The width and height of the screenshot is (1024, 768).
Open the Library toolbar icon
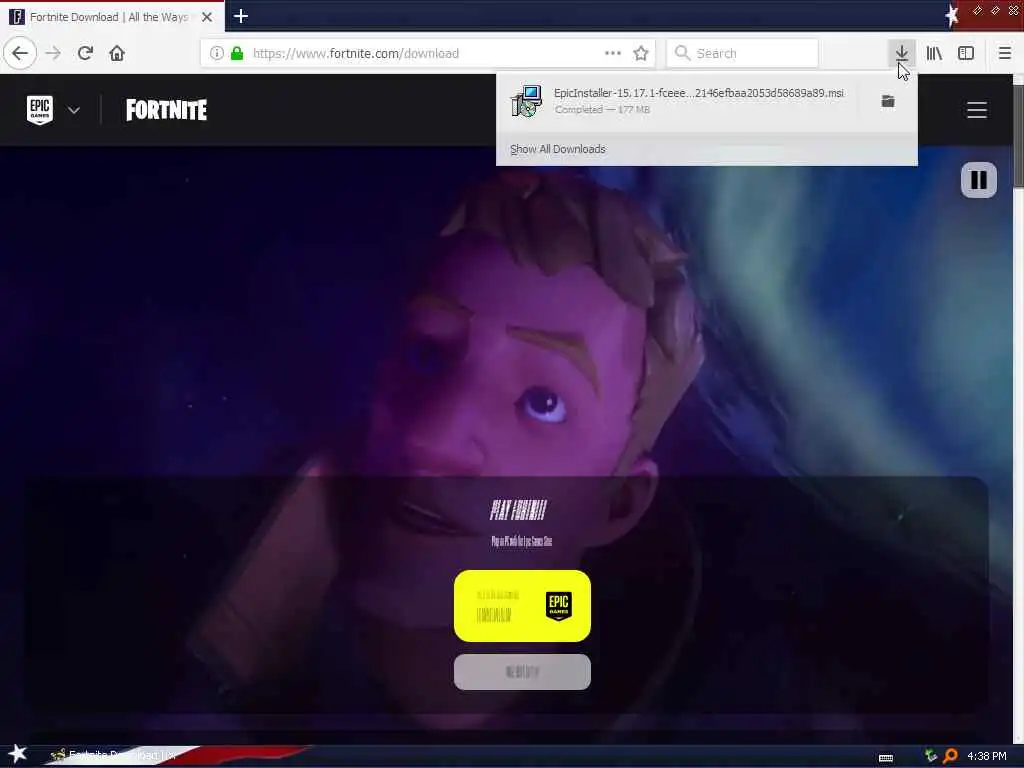tap(934, 53)
